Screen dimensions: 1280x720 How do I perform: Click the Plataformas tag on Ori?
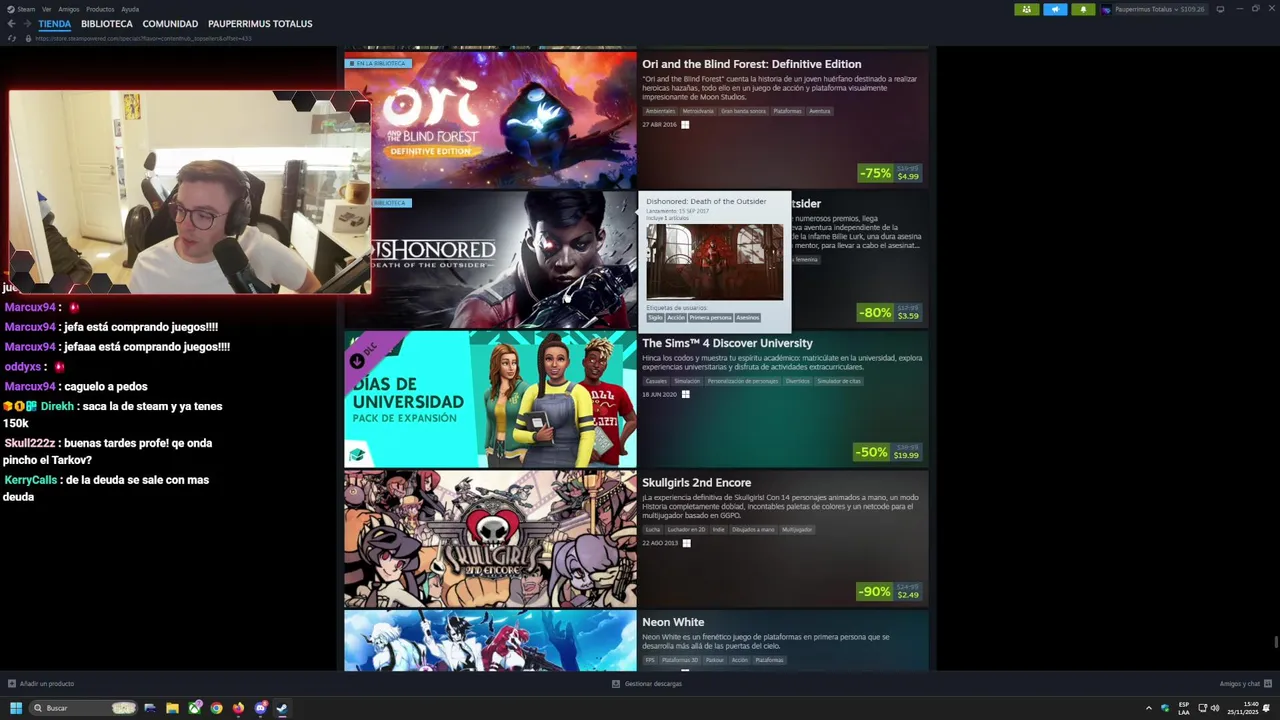(787, 111)
